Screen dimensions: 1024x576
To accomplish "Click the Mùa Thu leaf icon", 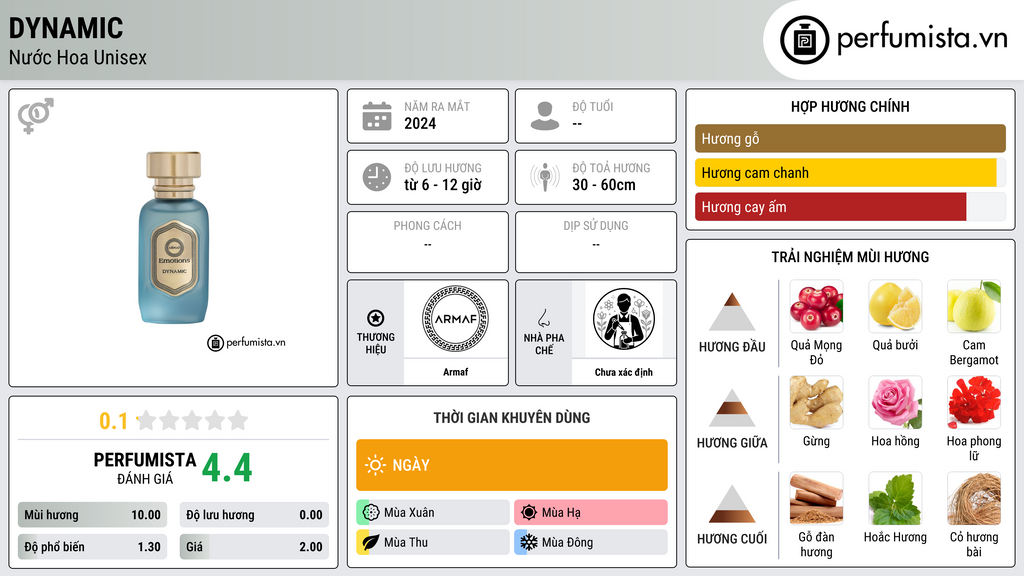I will 371,542.
